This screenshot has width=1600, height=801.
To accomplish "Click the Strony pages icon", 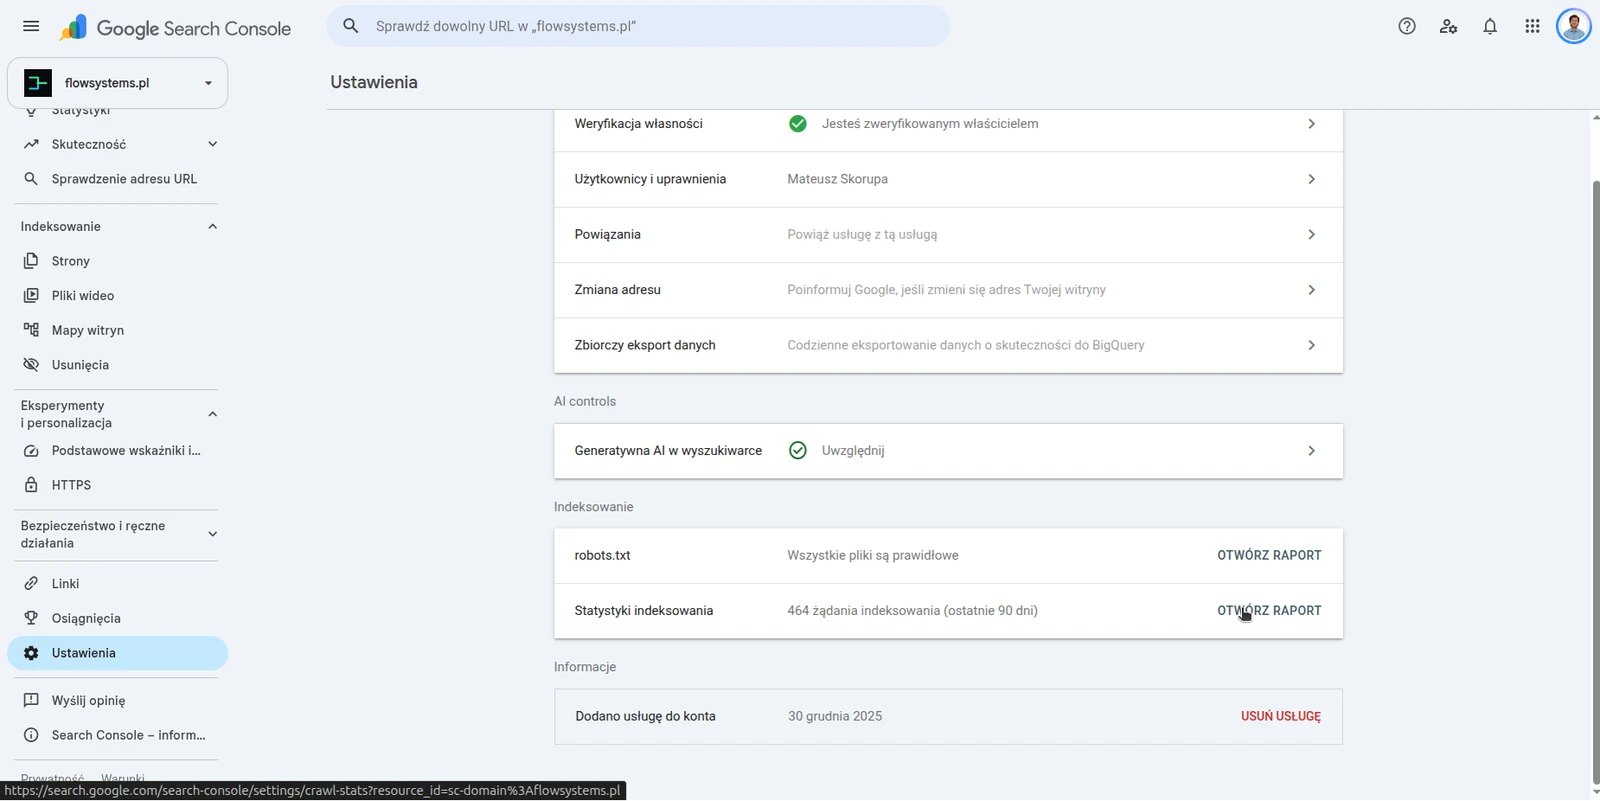I will tap(31, 261).
